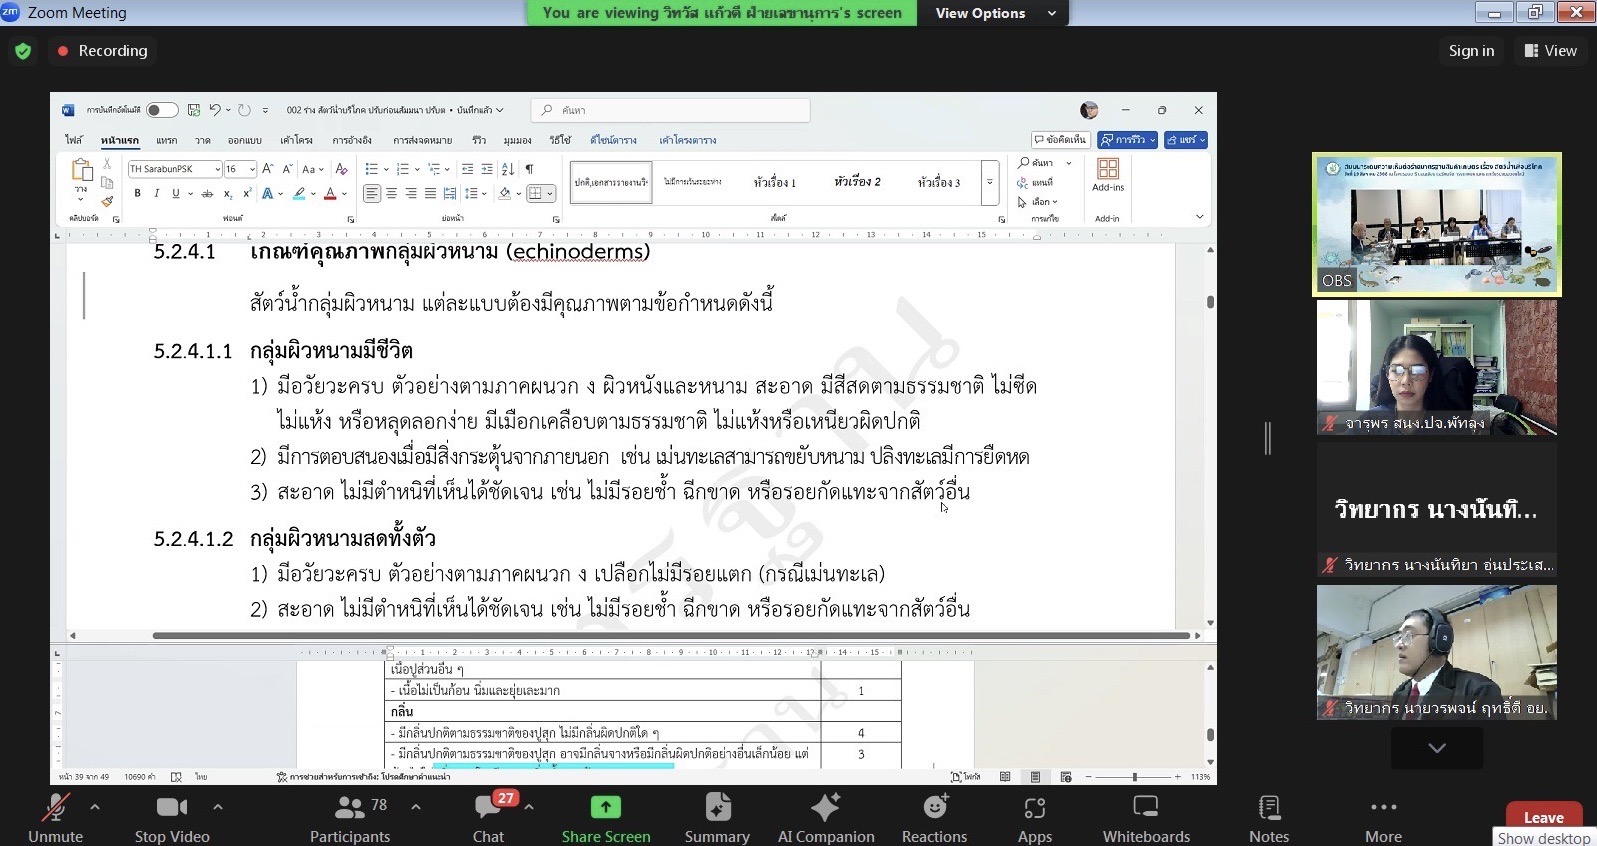Viewport: 1597px width, 846px height.
Task: Open Customize Quick Access Toolbar dropdown
Action: [x=265, y=110]
